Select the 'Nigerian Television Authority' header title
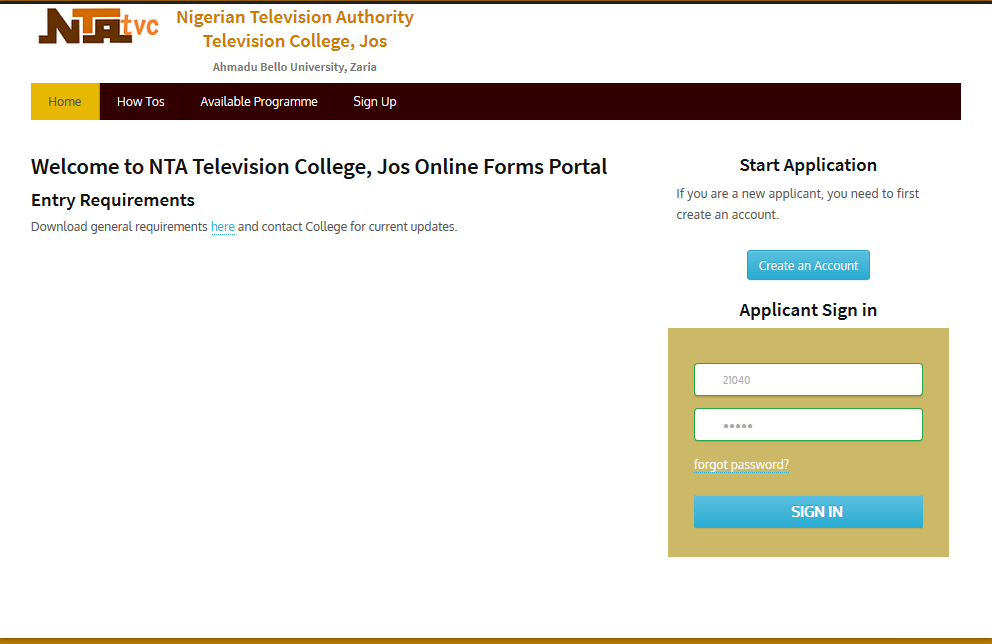The width and height of the screenshot is (992, 644). pos(295,17)
